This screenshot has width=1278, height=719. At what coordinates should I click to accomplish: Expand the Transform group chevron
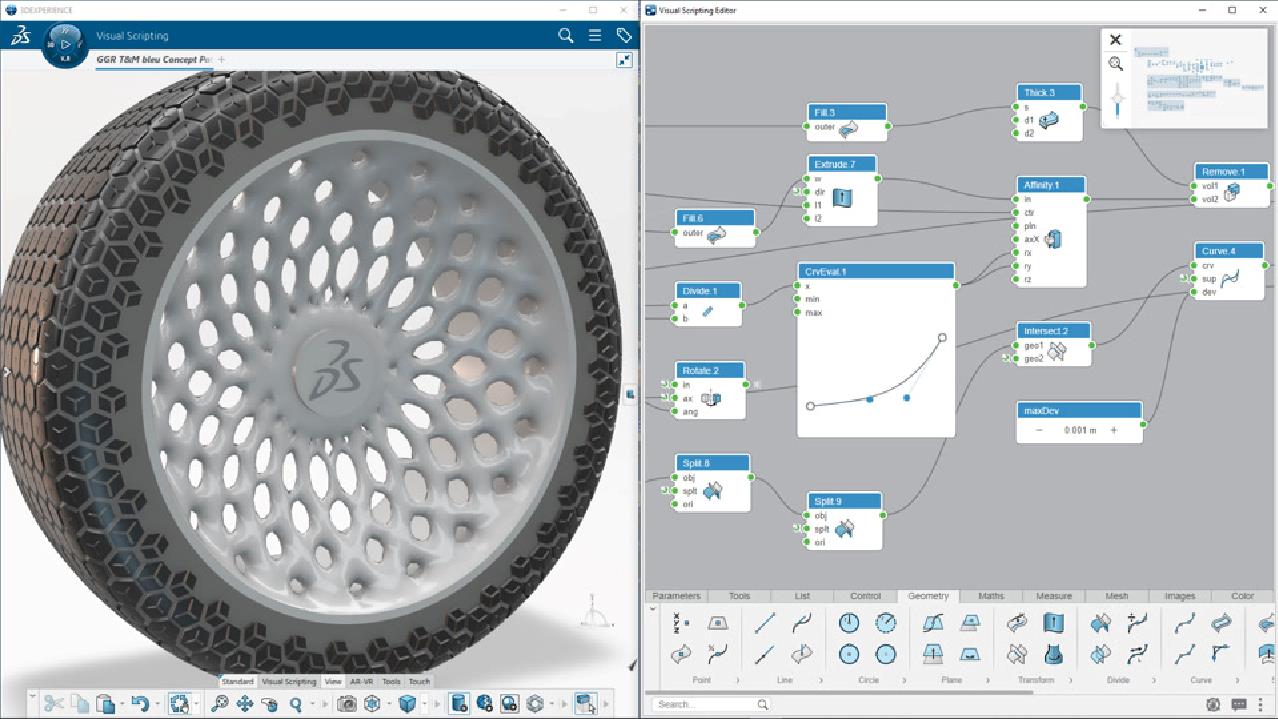[x=1072, y=680]
